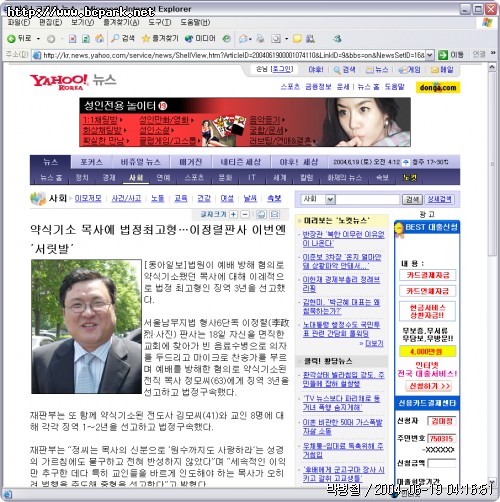Select 연예 in the news sub-navigation

point(163,178)
